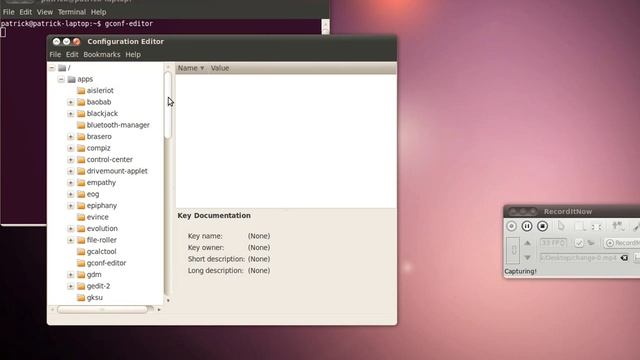Select the gcalctool tree entry
Image resolution: width=640 pixels, height=360 pixels.
pyautogui.click(x=101, y=251)
